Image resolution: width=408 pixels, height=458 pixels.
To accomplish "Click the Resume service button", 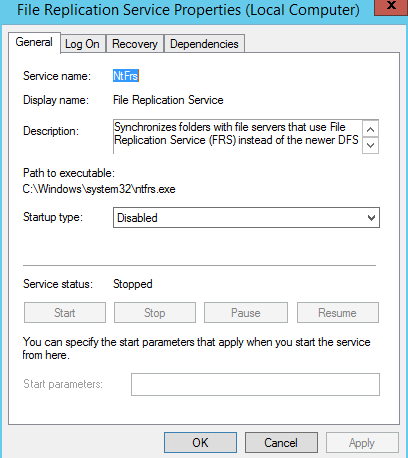I will pyautogui.click(x=338, y=313).
